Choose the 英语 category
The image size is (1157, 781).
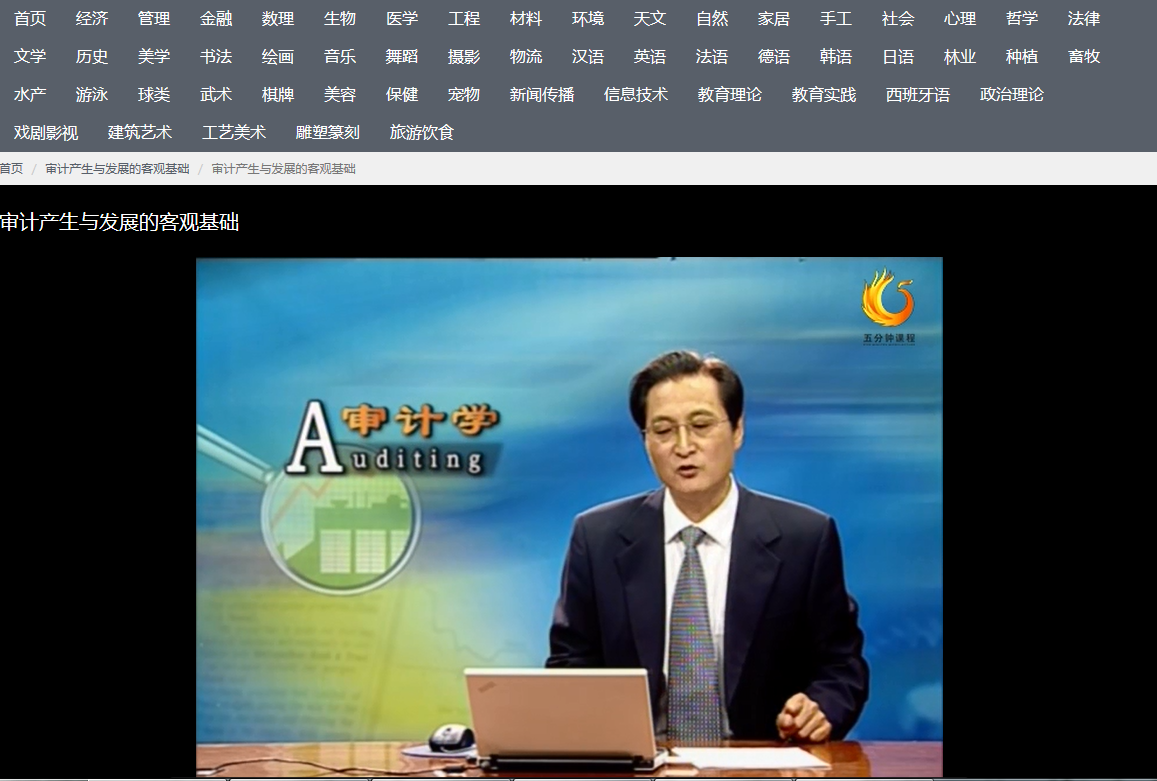pyautogui.click(x=650, y=57)
